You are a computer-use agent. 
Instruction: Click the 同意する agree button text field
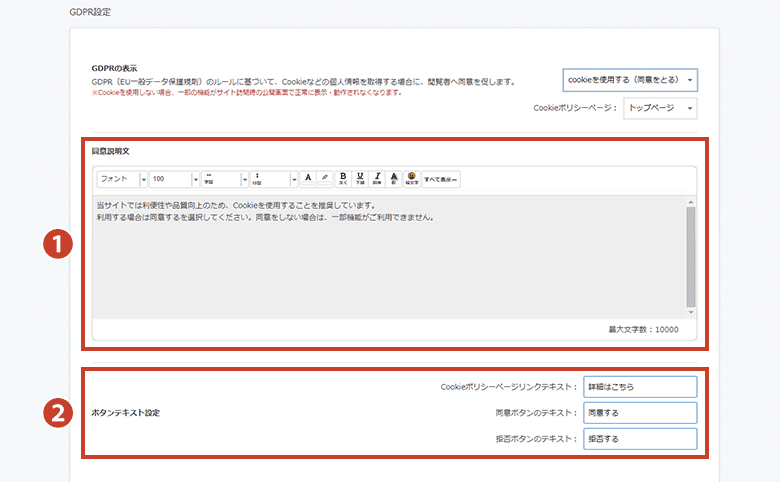pos(640,413)
